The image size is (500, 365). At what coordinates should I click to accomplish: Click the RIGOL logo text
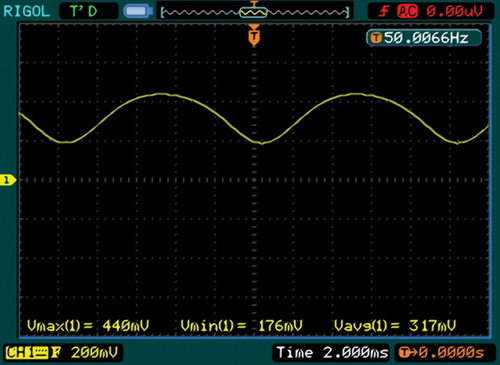tap(26, 11)
